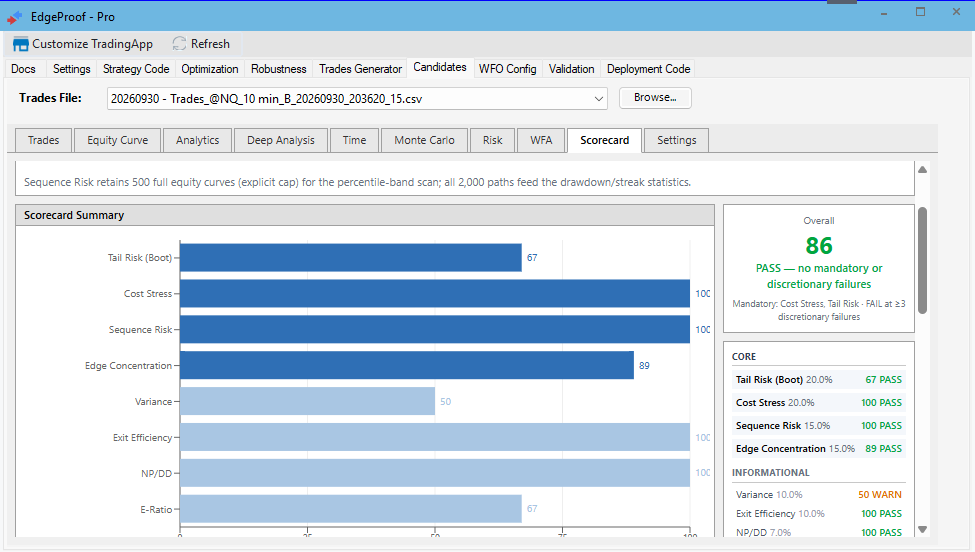975x552 pixels.
Task: Open the Monte Carlo sub-tab
Action: 424,140
